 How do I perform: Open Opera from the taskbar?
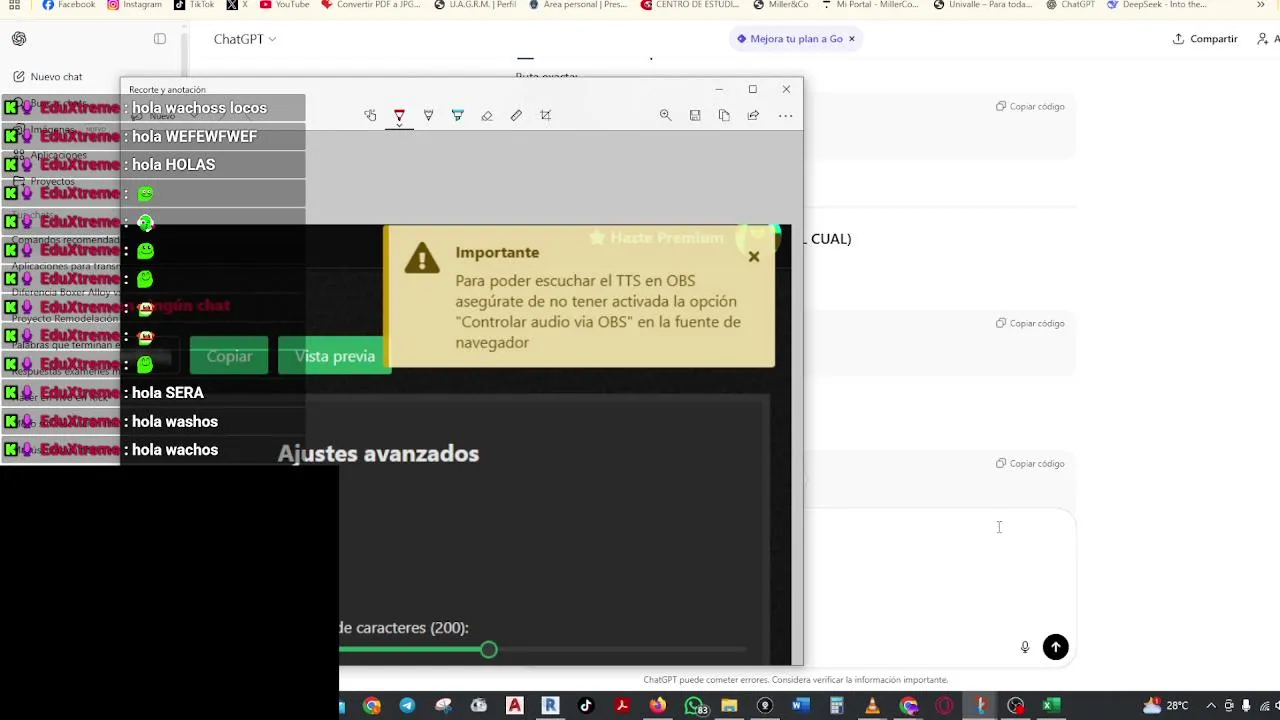[x=944, y=706]
